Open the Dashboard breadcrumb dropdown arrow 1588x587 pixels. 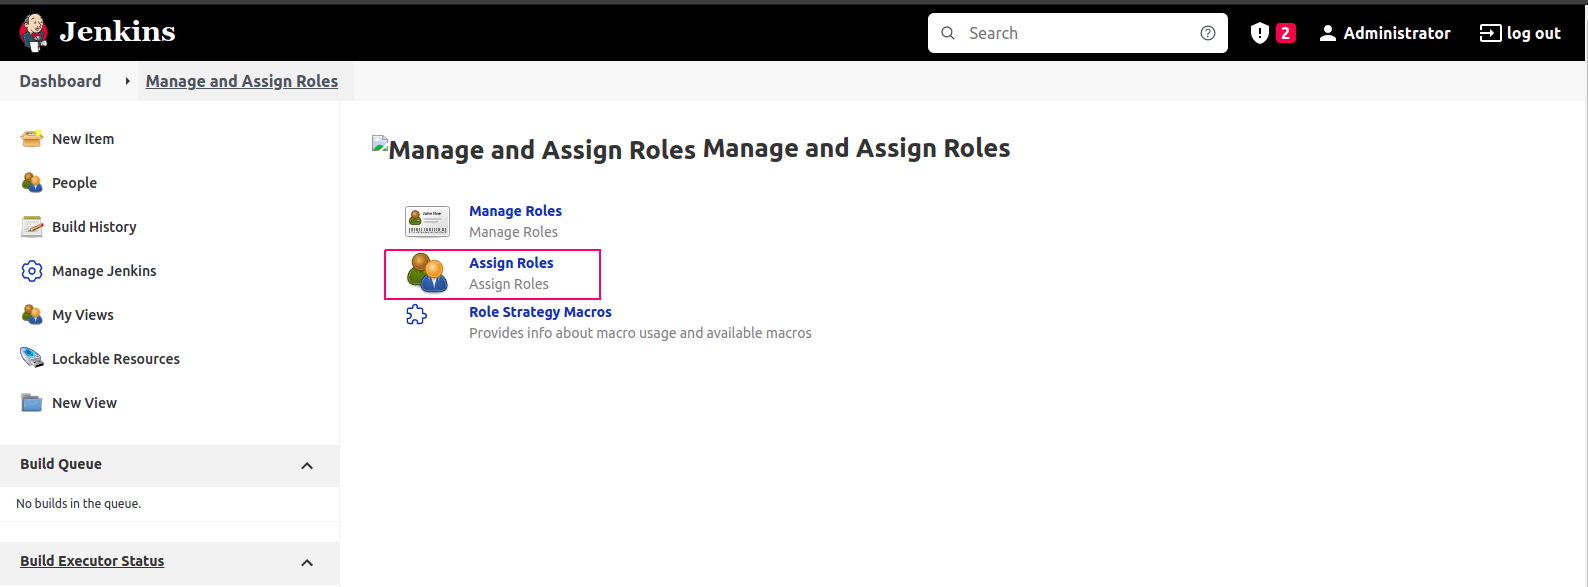[x=127, y=81]
